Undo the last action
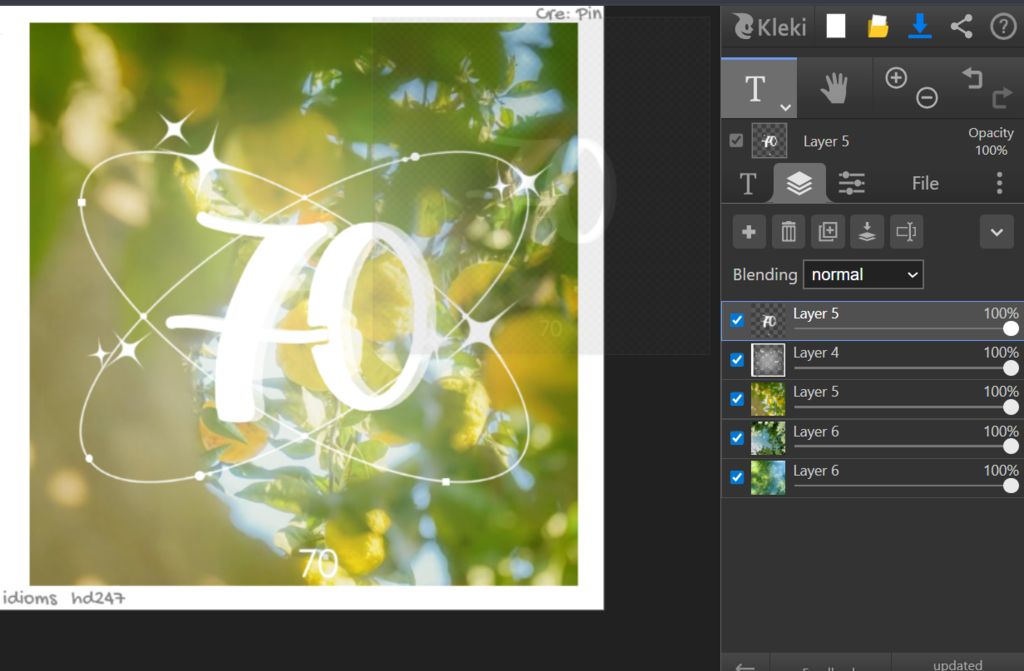The height and width of the screenshot is (671, 1024). (x=970, y=77)
